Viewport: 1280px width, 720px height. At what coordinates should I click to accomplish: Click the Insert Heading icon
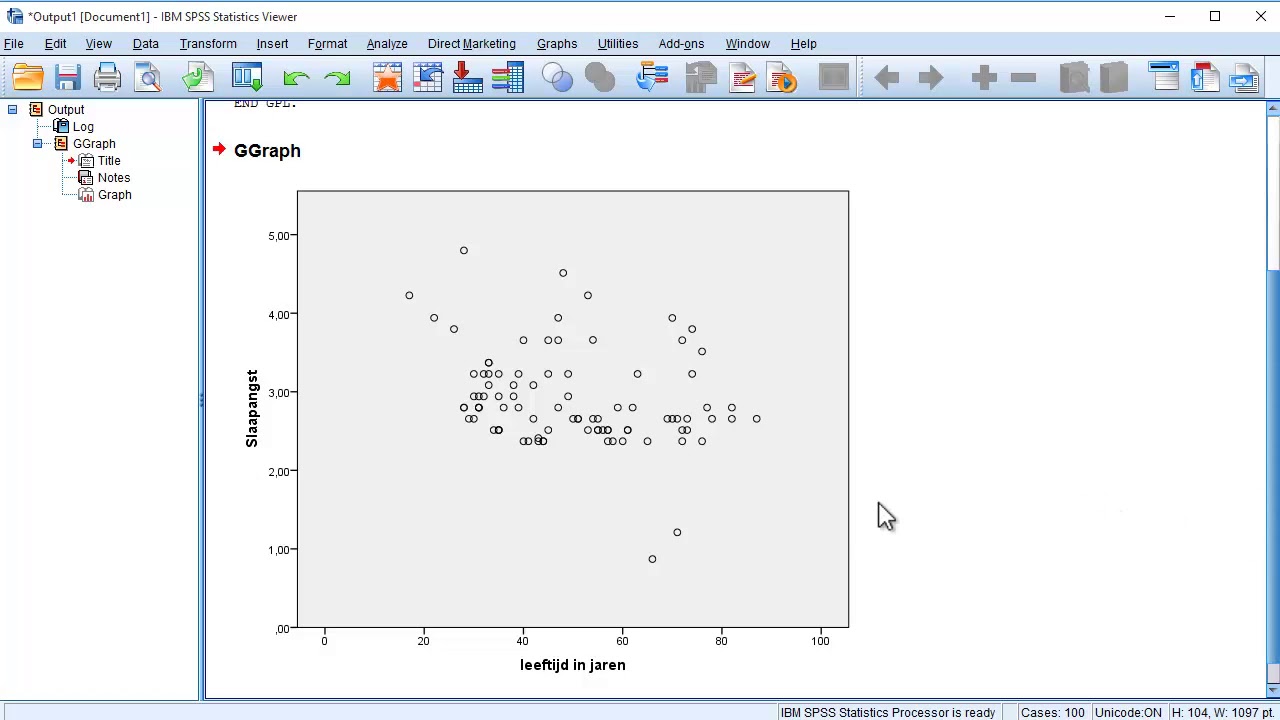point(1164,78)
